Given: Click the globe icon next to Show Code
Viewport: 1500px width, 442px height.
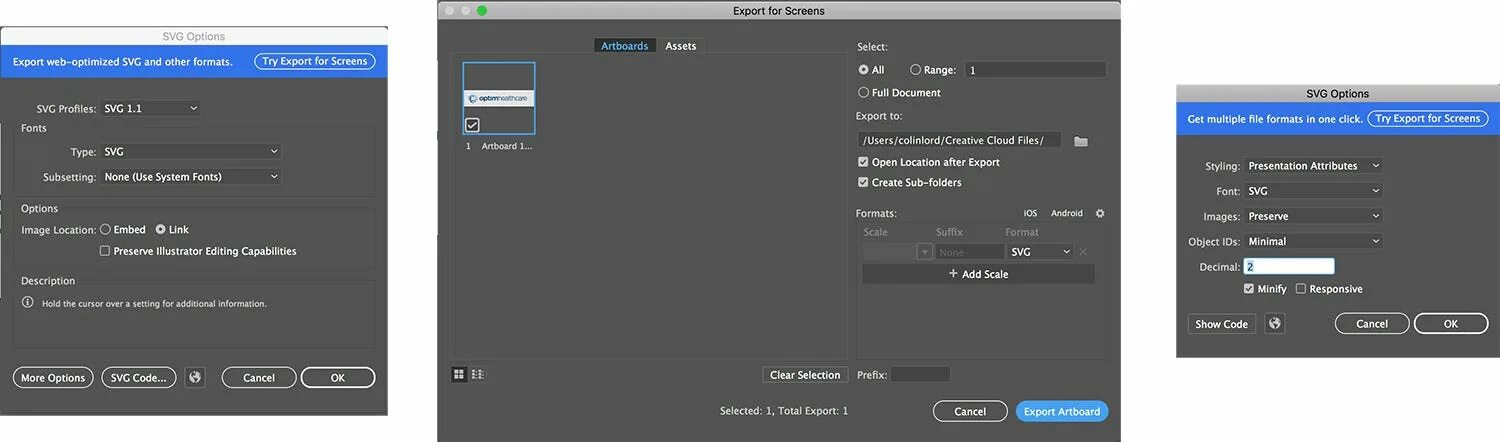Looking at the screenshot, I should point(1274,324).
